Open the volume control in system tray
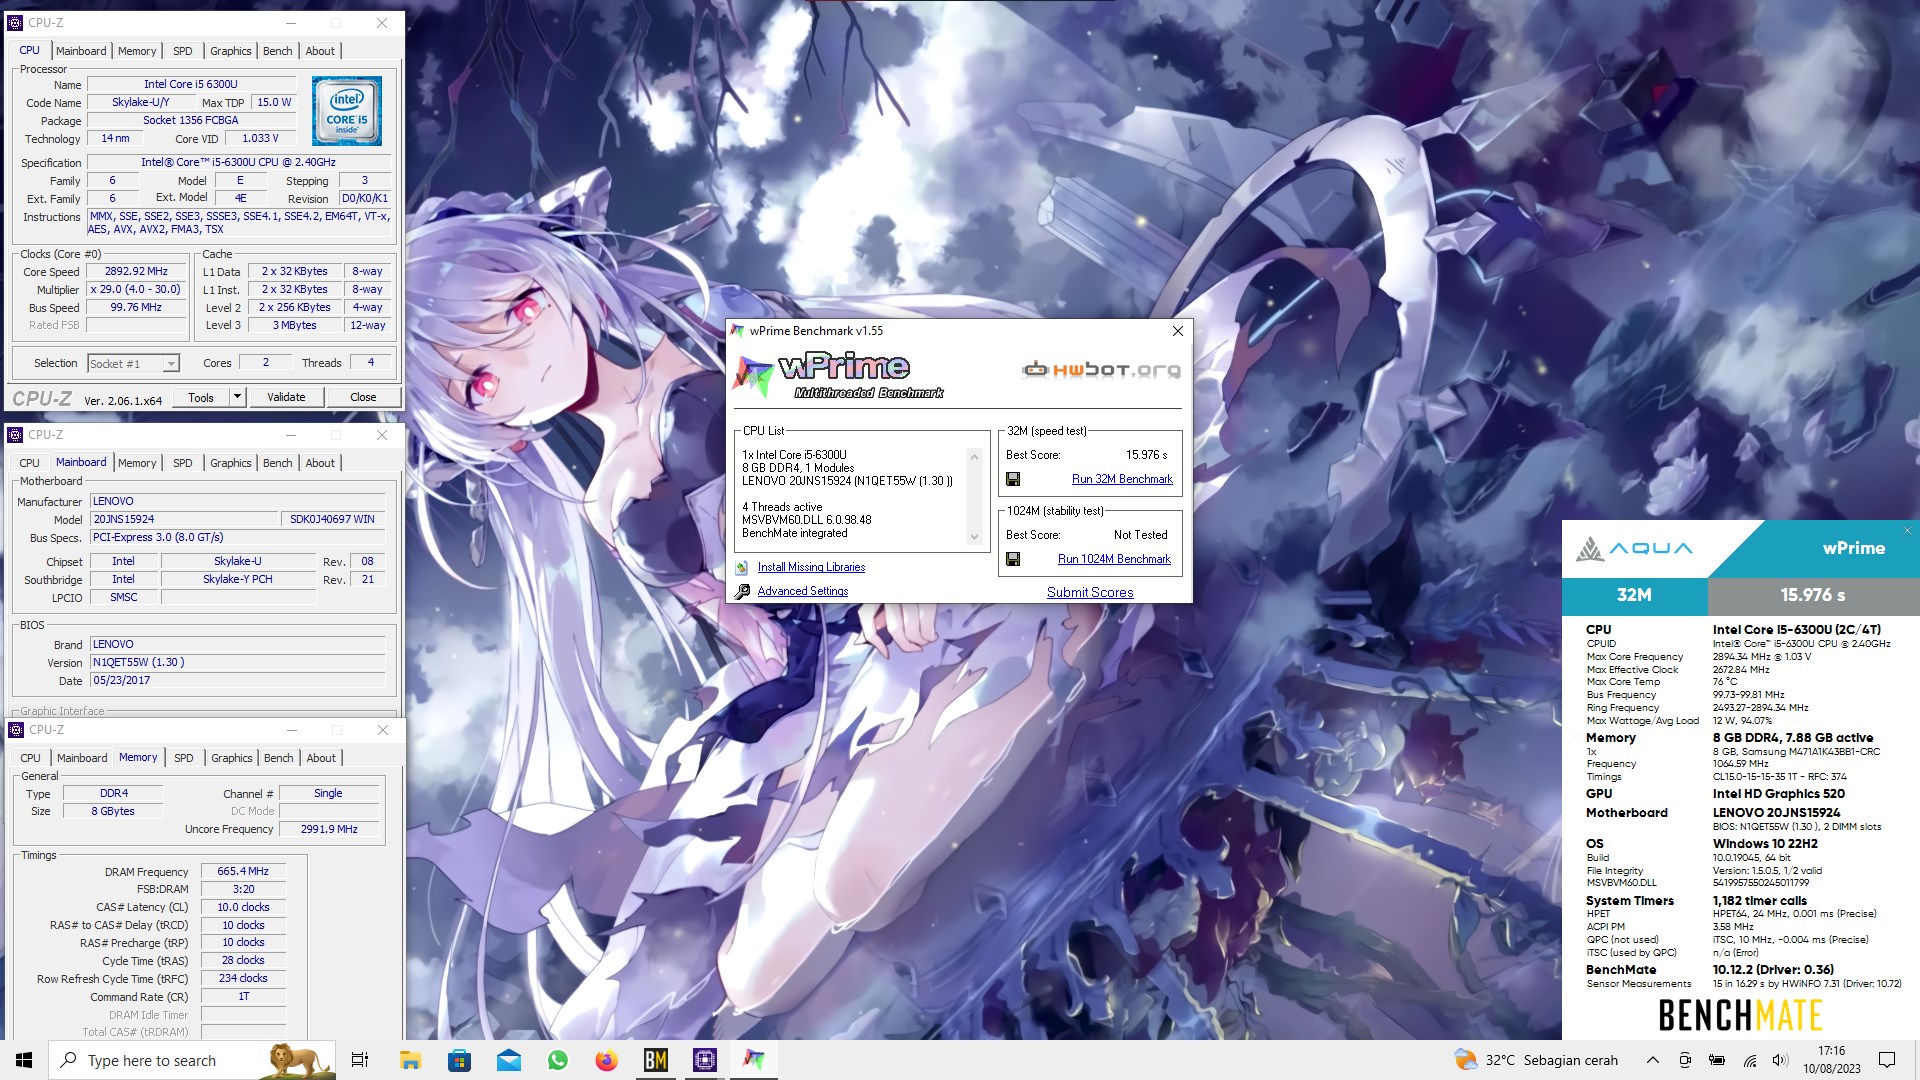1920x1080 pixels. tap(1780, 1060)
